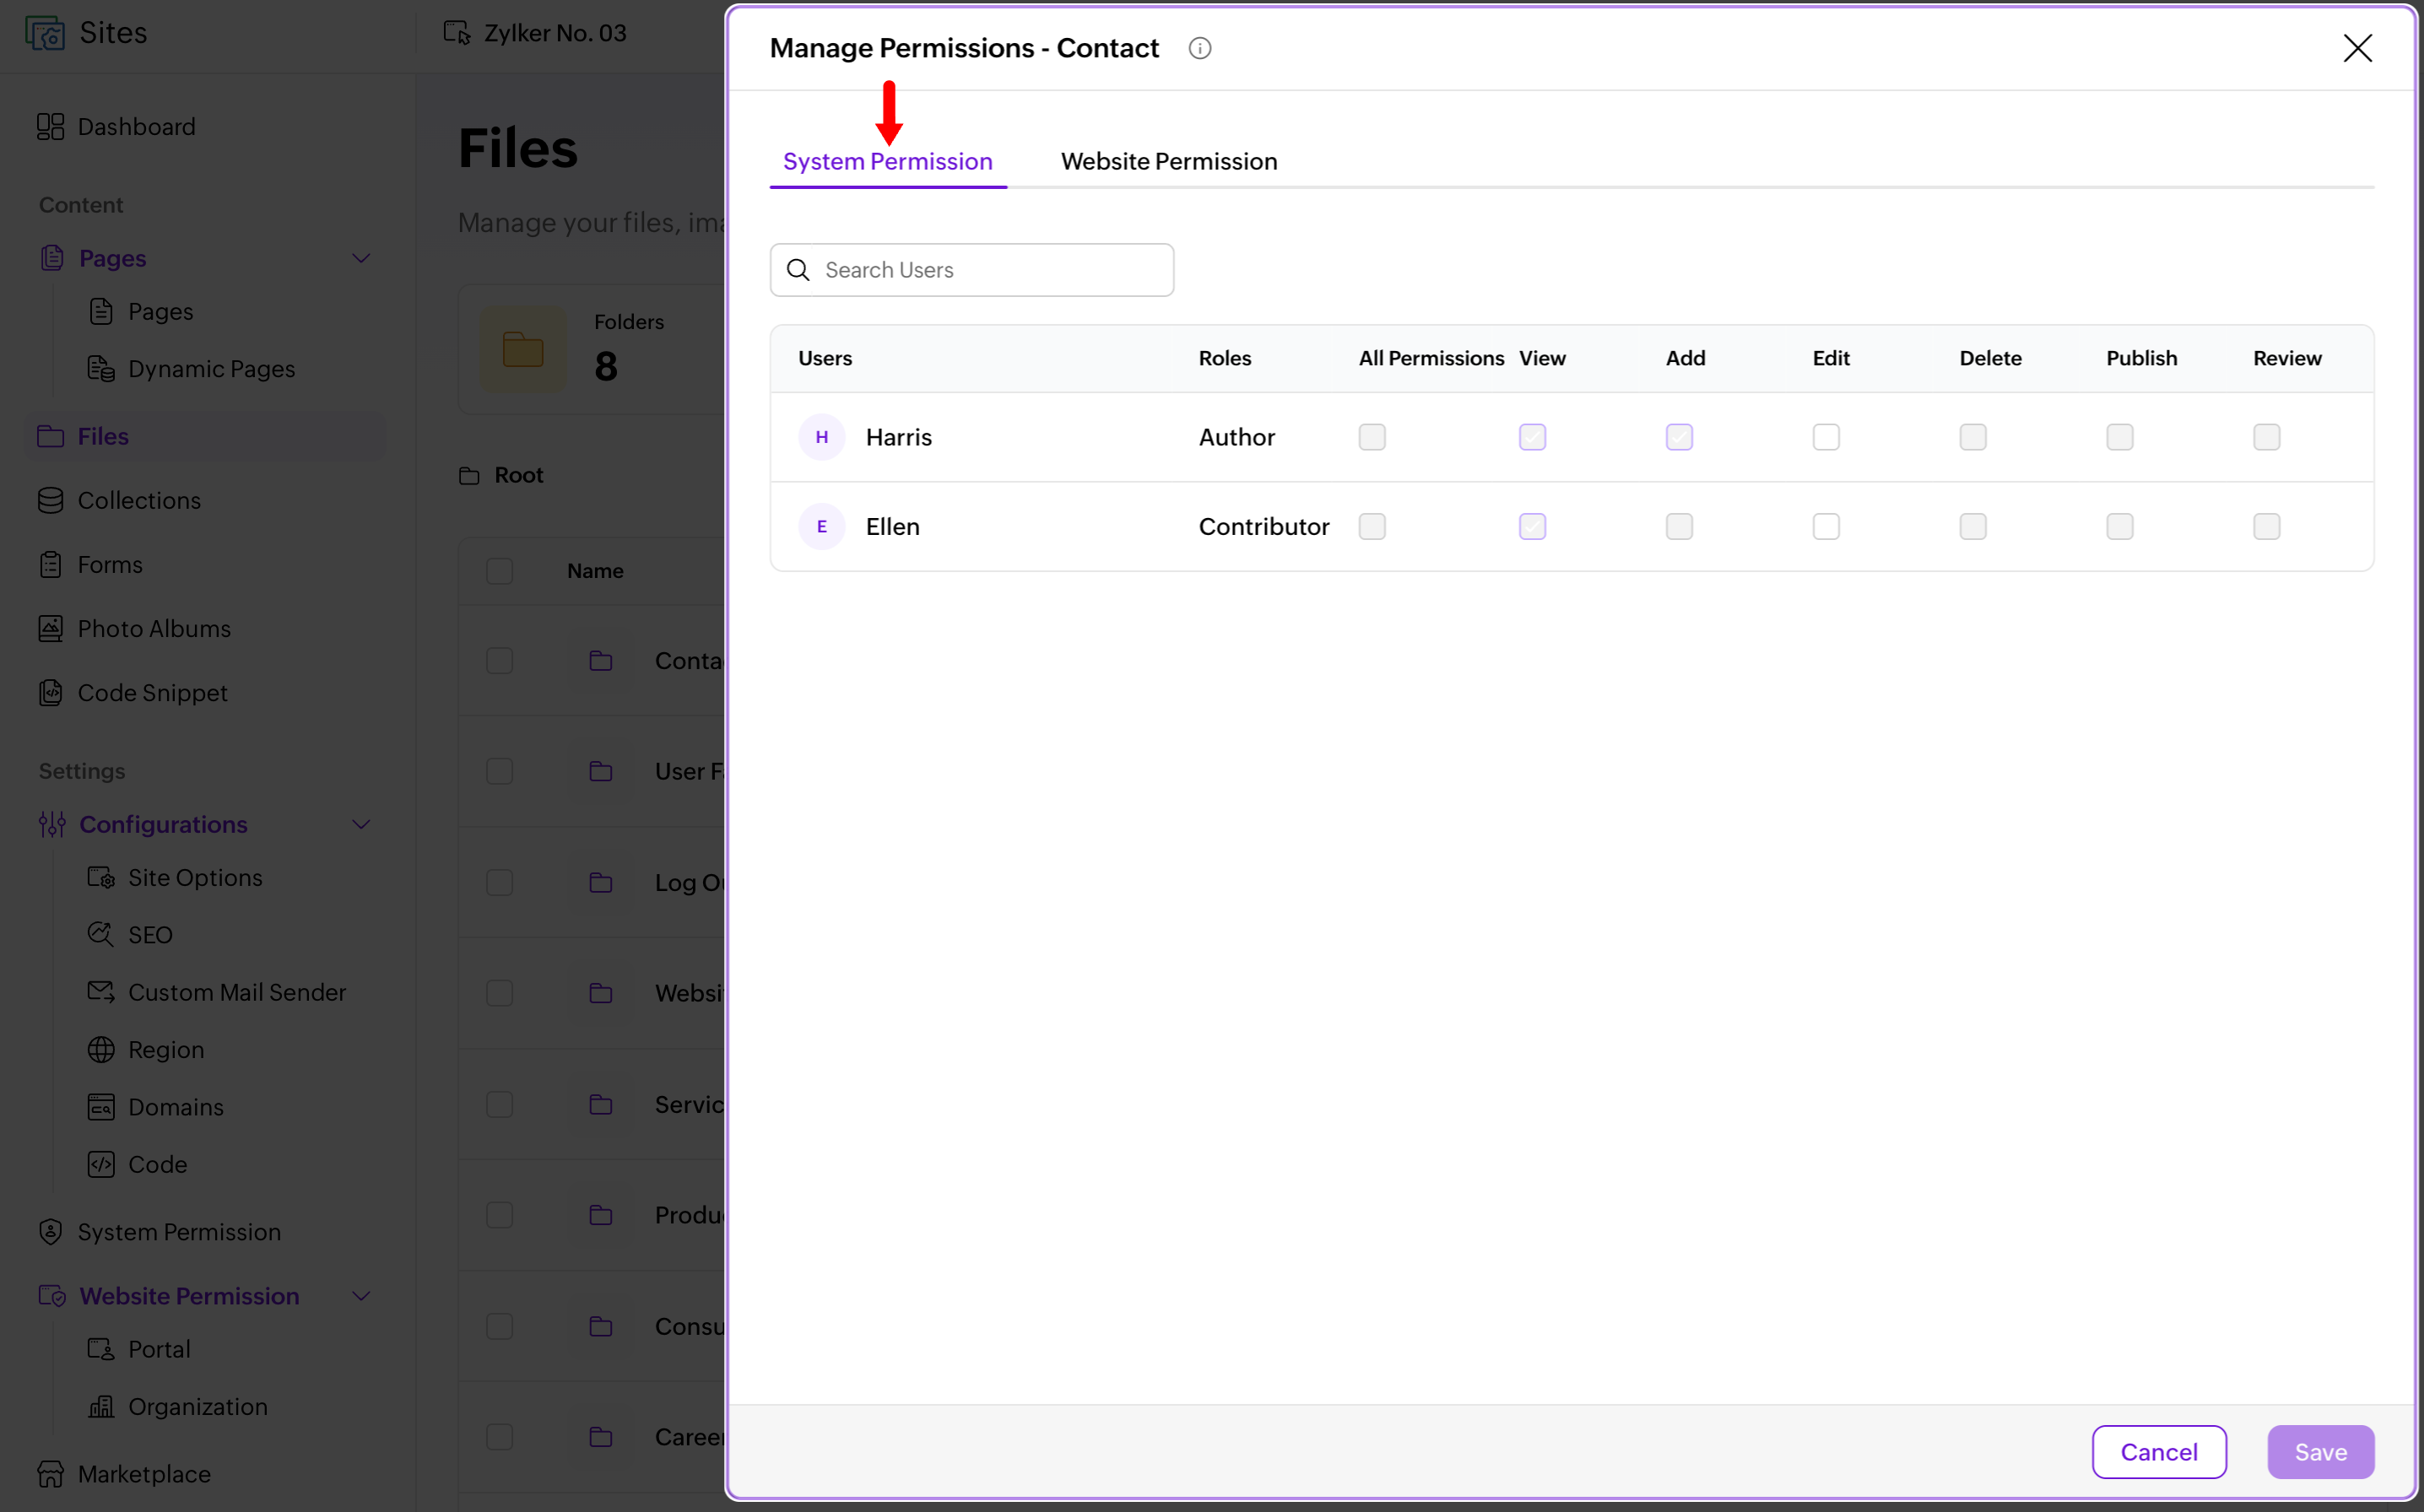
Task: Open Custom Mail Sender icon
Action: pyautogui.click(x=101, y=992)
